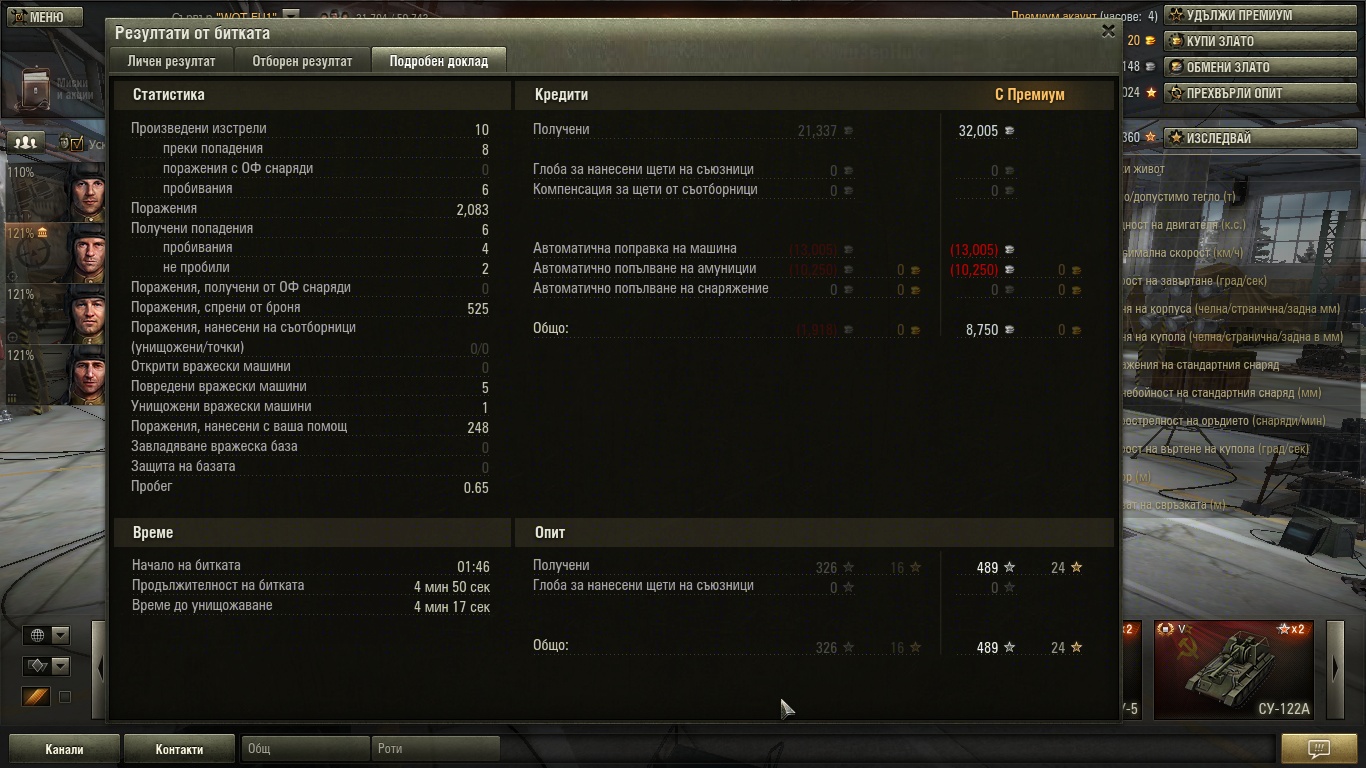
Task: Open the crew members icon tab
Action: click(26, 143)
